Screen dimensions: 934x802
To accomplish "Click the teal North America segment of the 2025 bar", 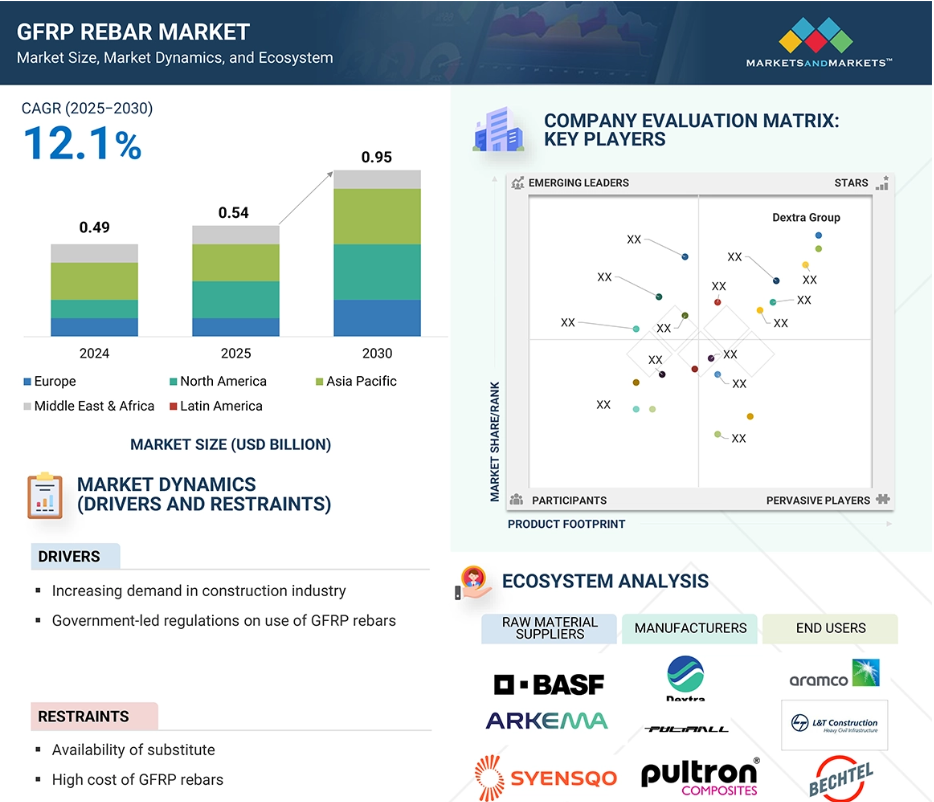I will [x=236, y=300].
